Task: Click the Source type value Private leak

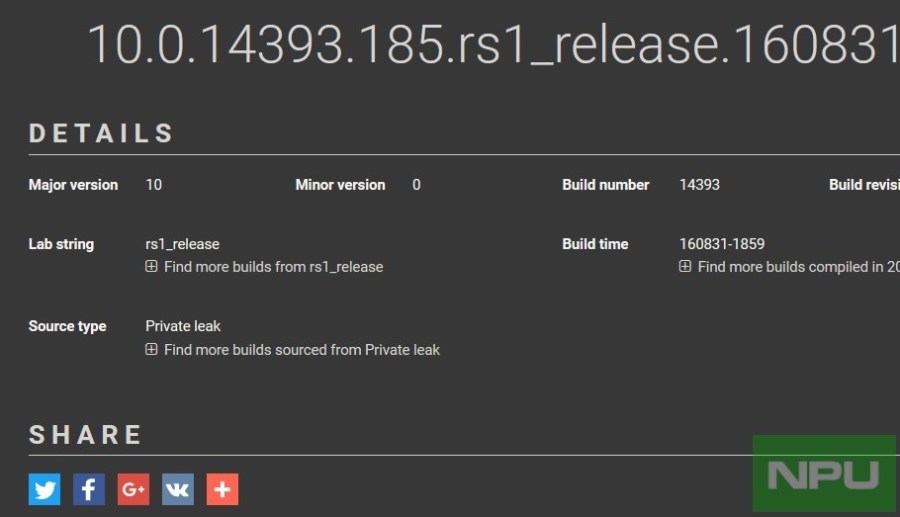Action: (183, 326)
